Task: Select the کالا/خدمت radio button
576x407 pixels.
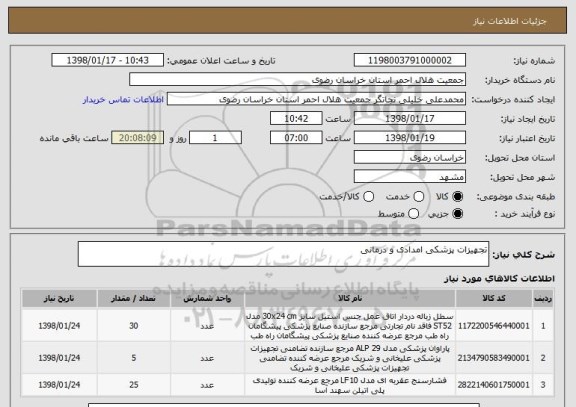Action: pos(368,197)
